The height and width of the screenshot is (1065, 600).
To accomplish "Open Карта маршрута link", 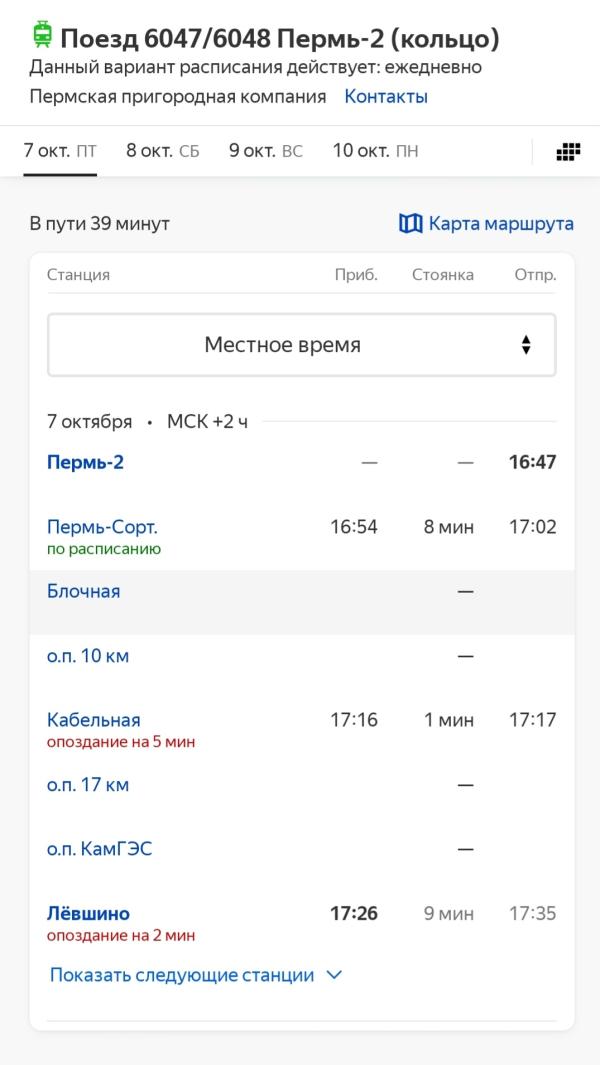I will coord(500,223).
